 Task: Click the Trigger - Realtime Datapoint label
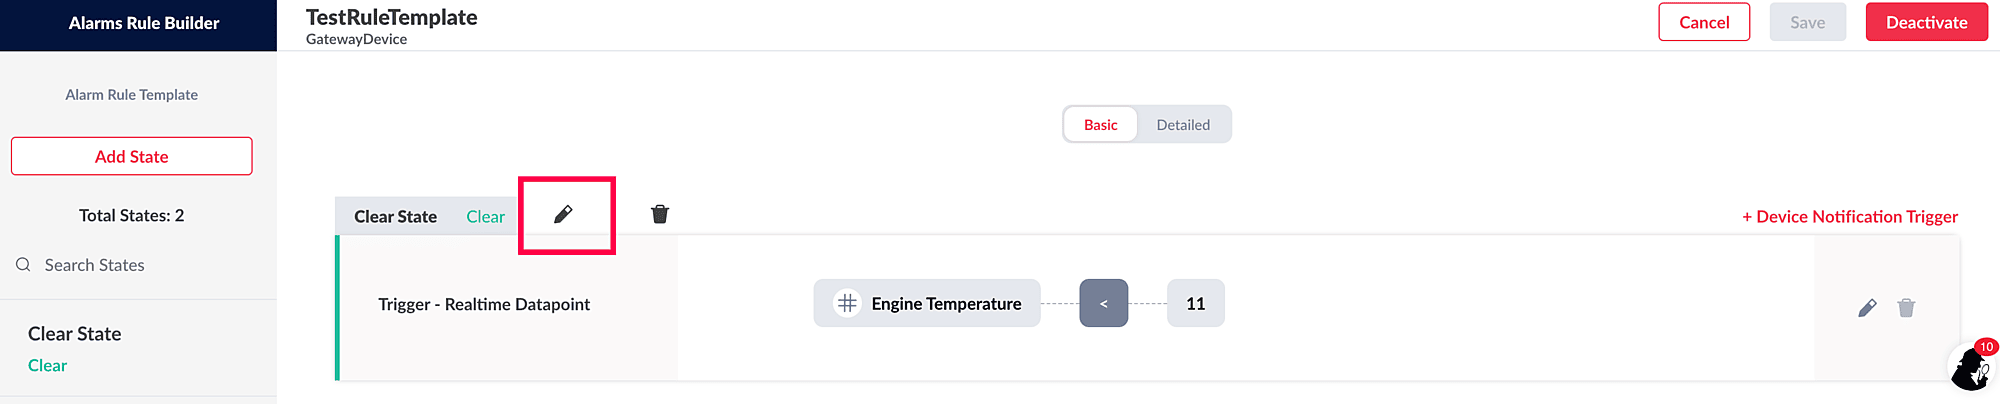484,304
